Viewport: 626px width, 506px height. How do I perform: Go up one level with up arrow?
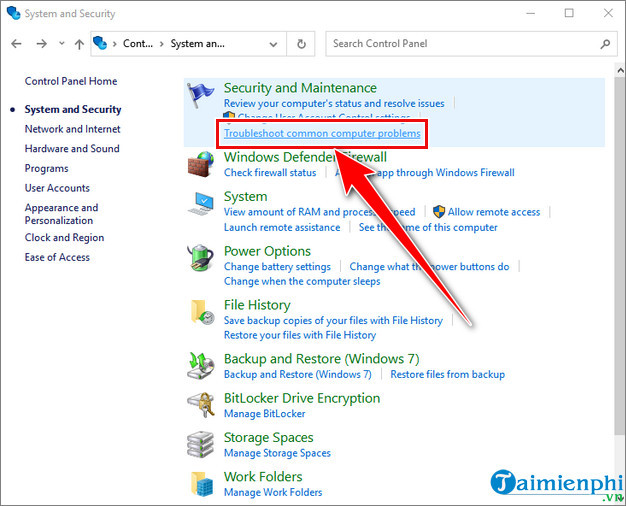pos(79,44)
